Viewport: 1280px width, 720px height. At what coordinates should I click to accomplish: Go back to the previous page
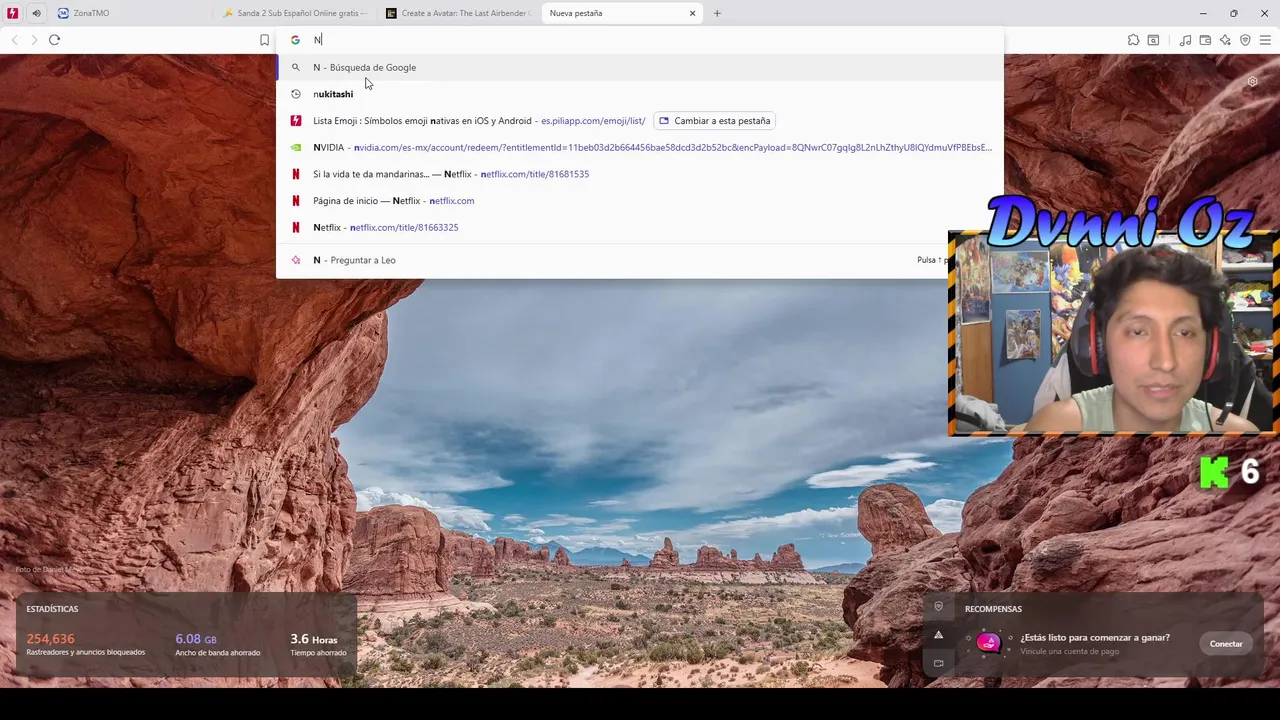click(14, 40)
